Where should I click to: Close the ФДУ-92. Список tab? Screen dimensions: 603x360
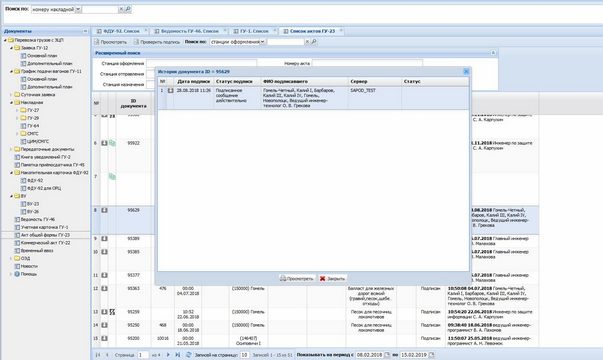coord(145,30)
